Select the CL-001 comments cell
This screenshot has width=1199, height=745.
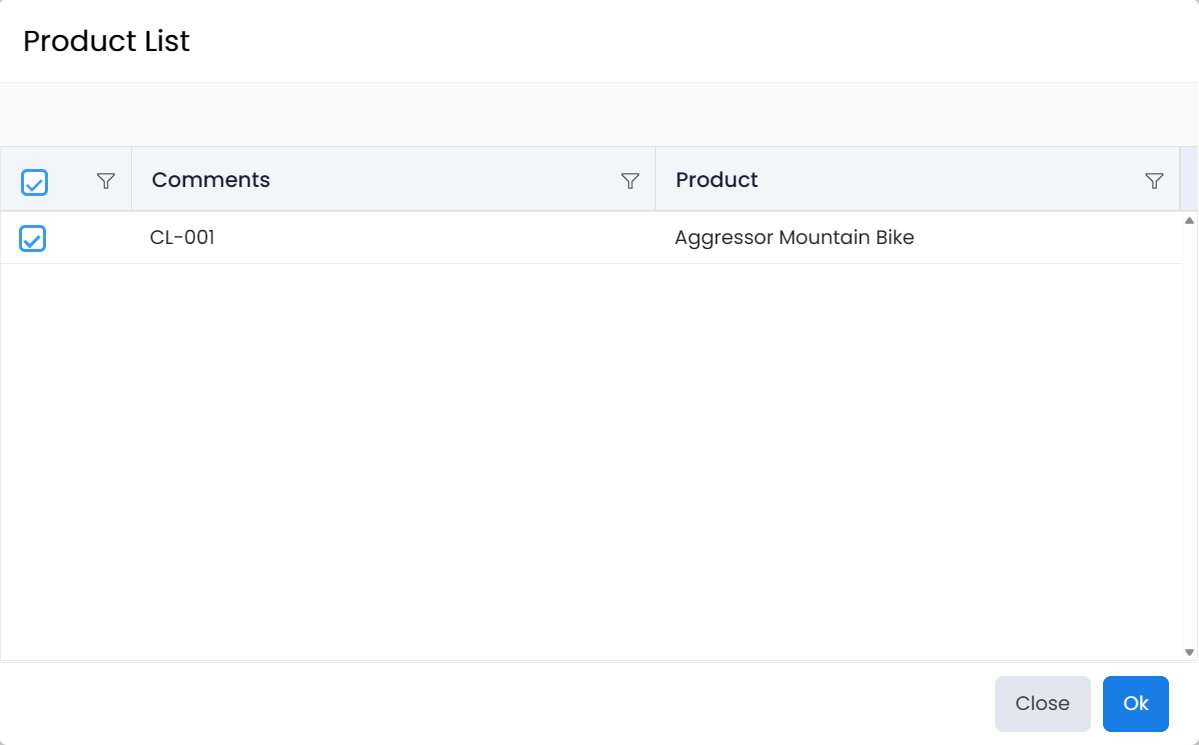tap(183, 238)
